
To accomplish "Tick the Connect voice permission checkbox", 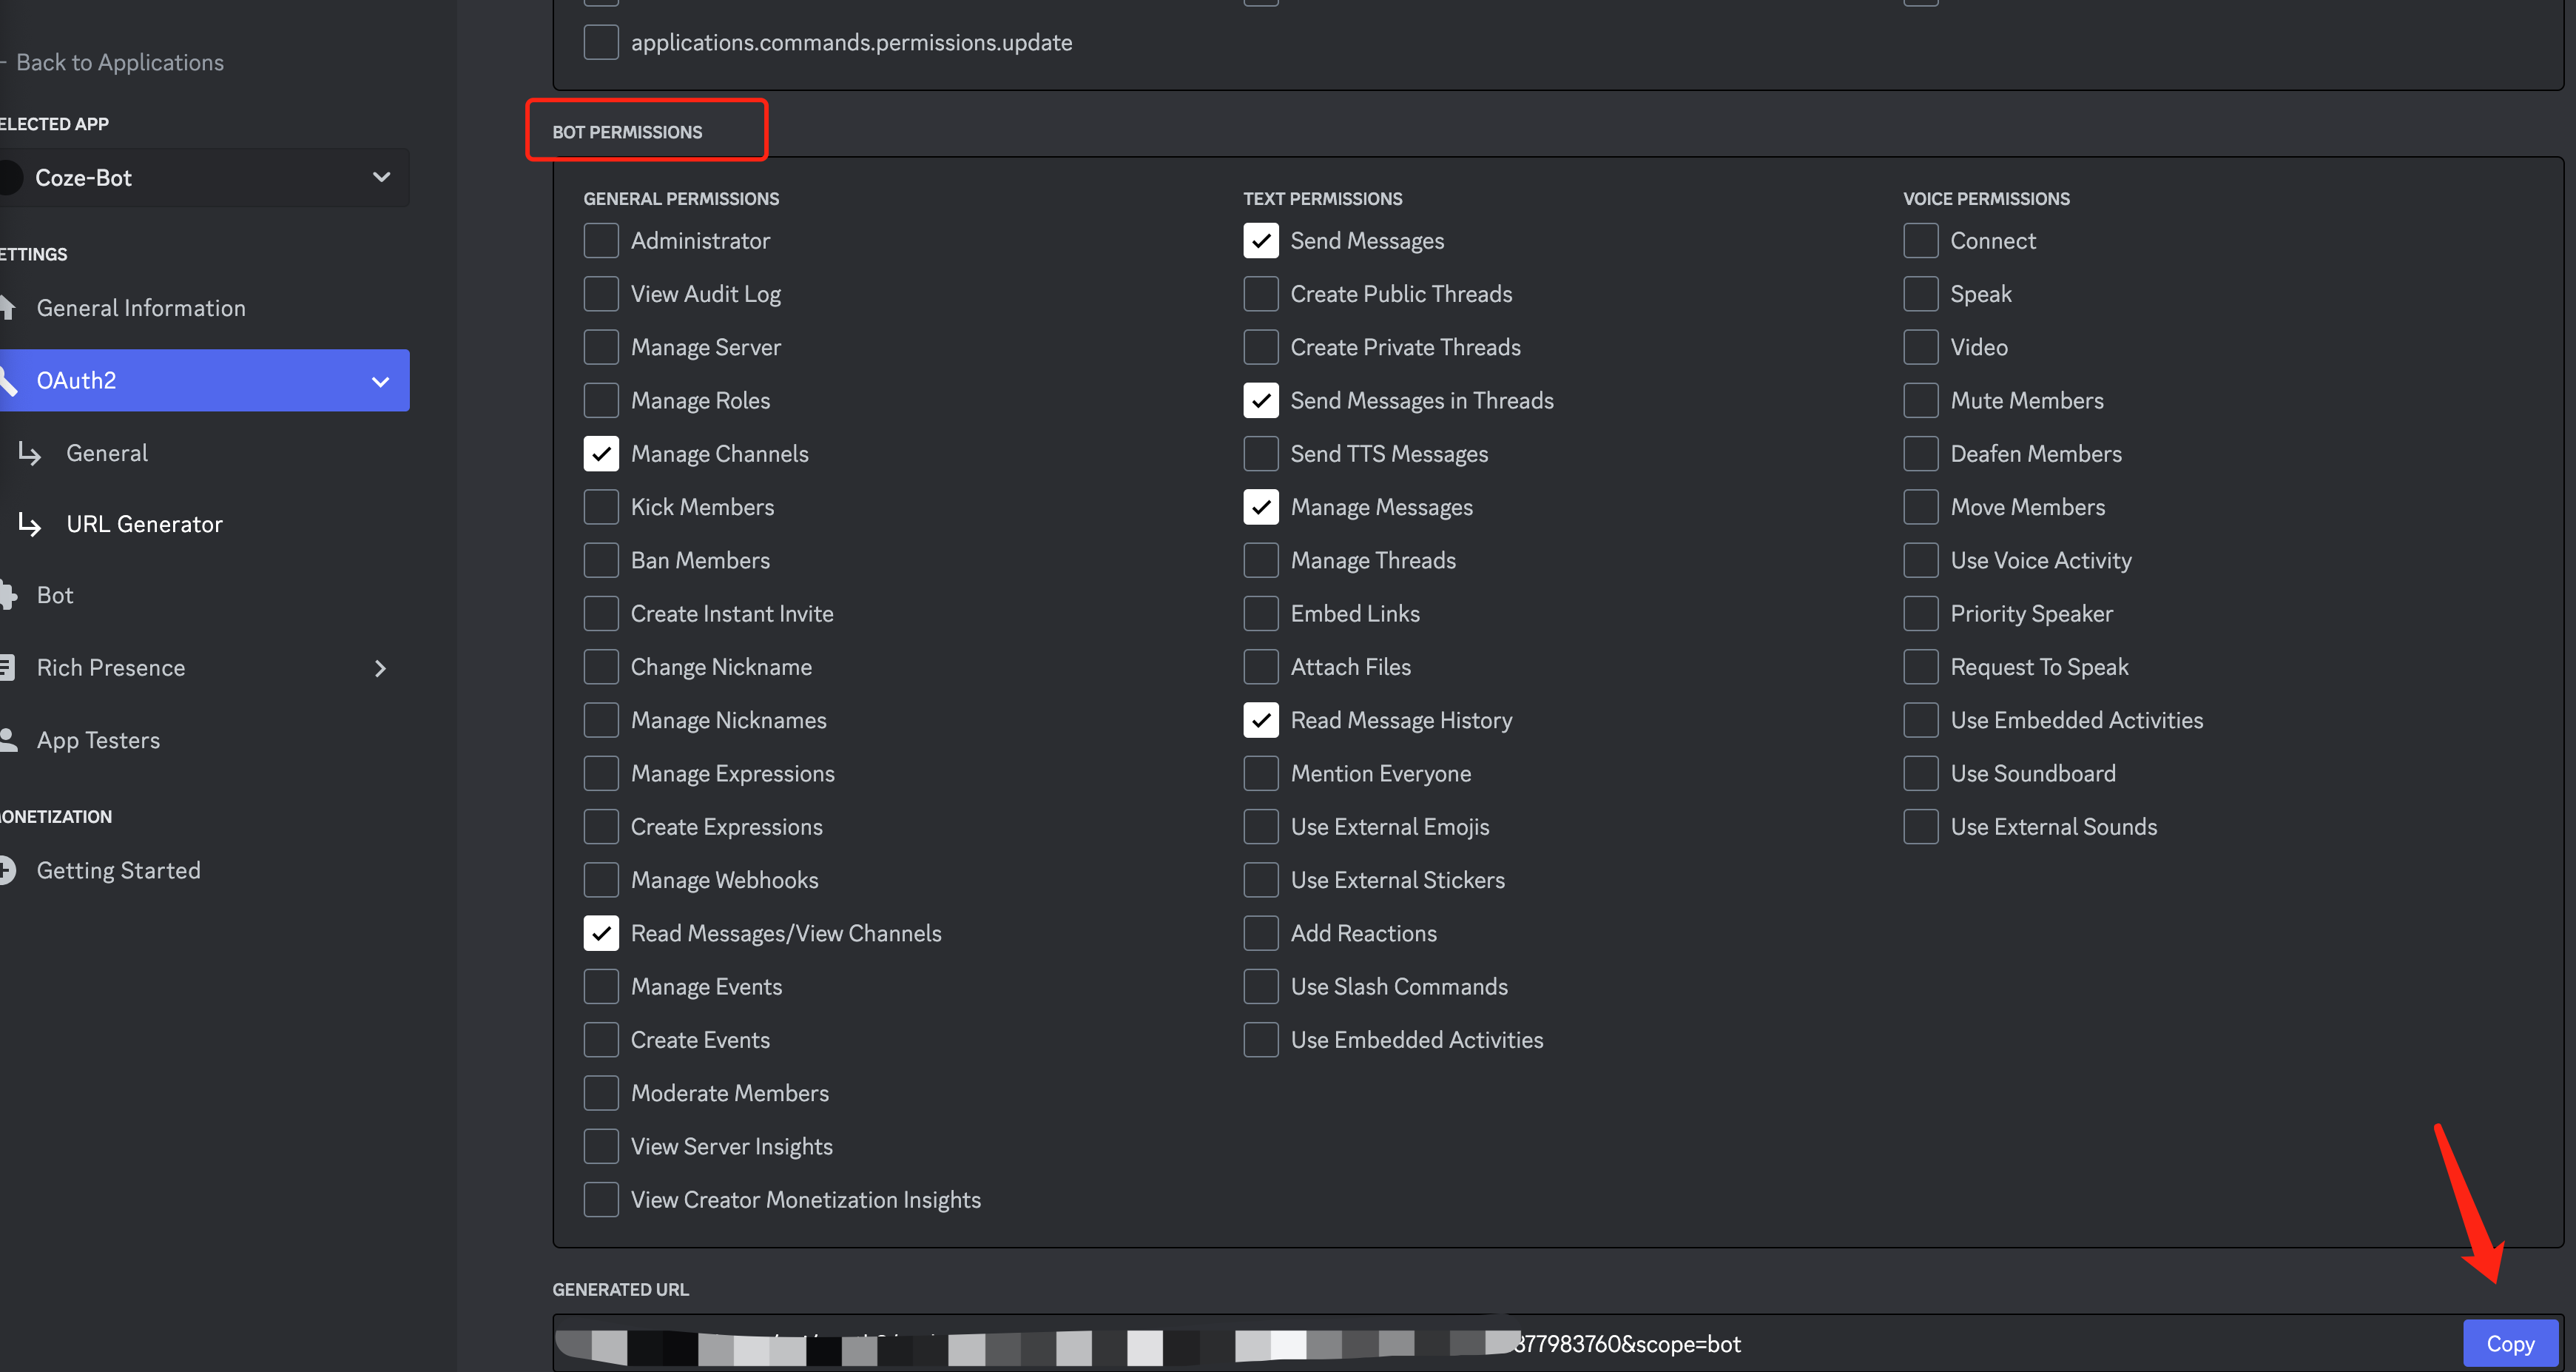I will click(x=1920, y=241).
